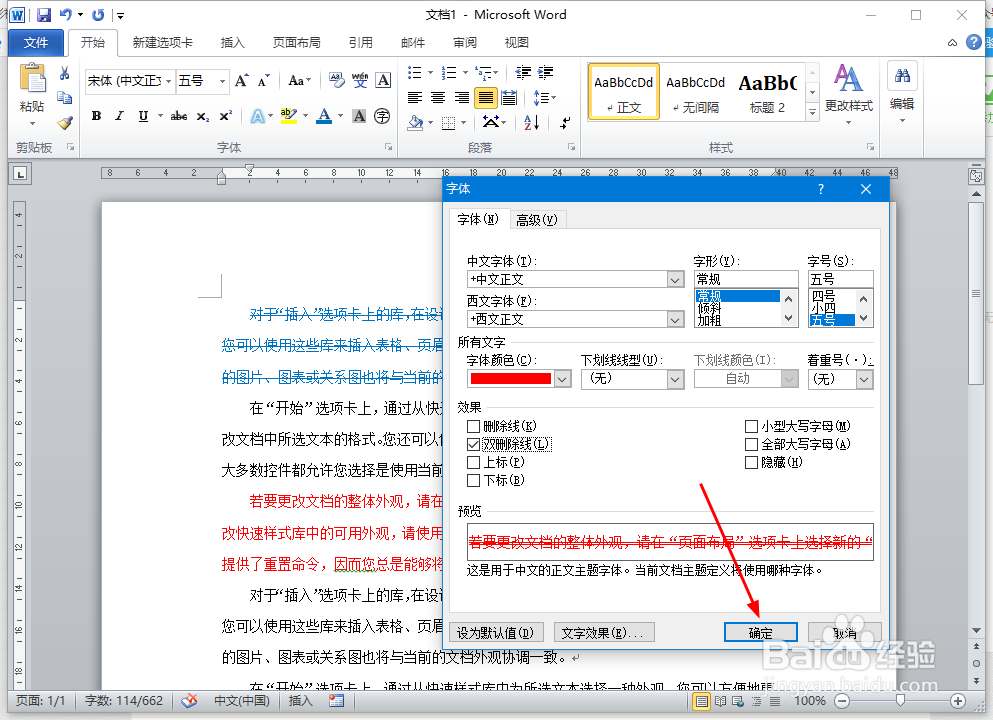Switch to the 高级 tab in Font dialog
Image resolution: width=993 pixels, height=720 pixels.
point(537,219)
